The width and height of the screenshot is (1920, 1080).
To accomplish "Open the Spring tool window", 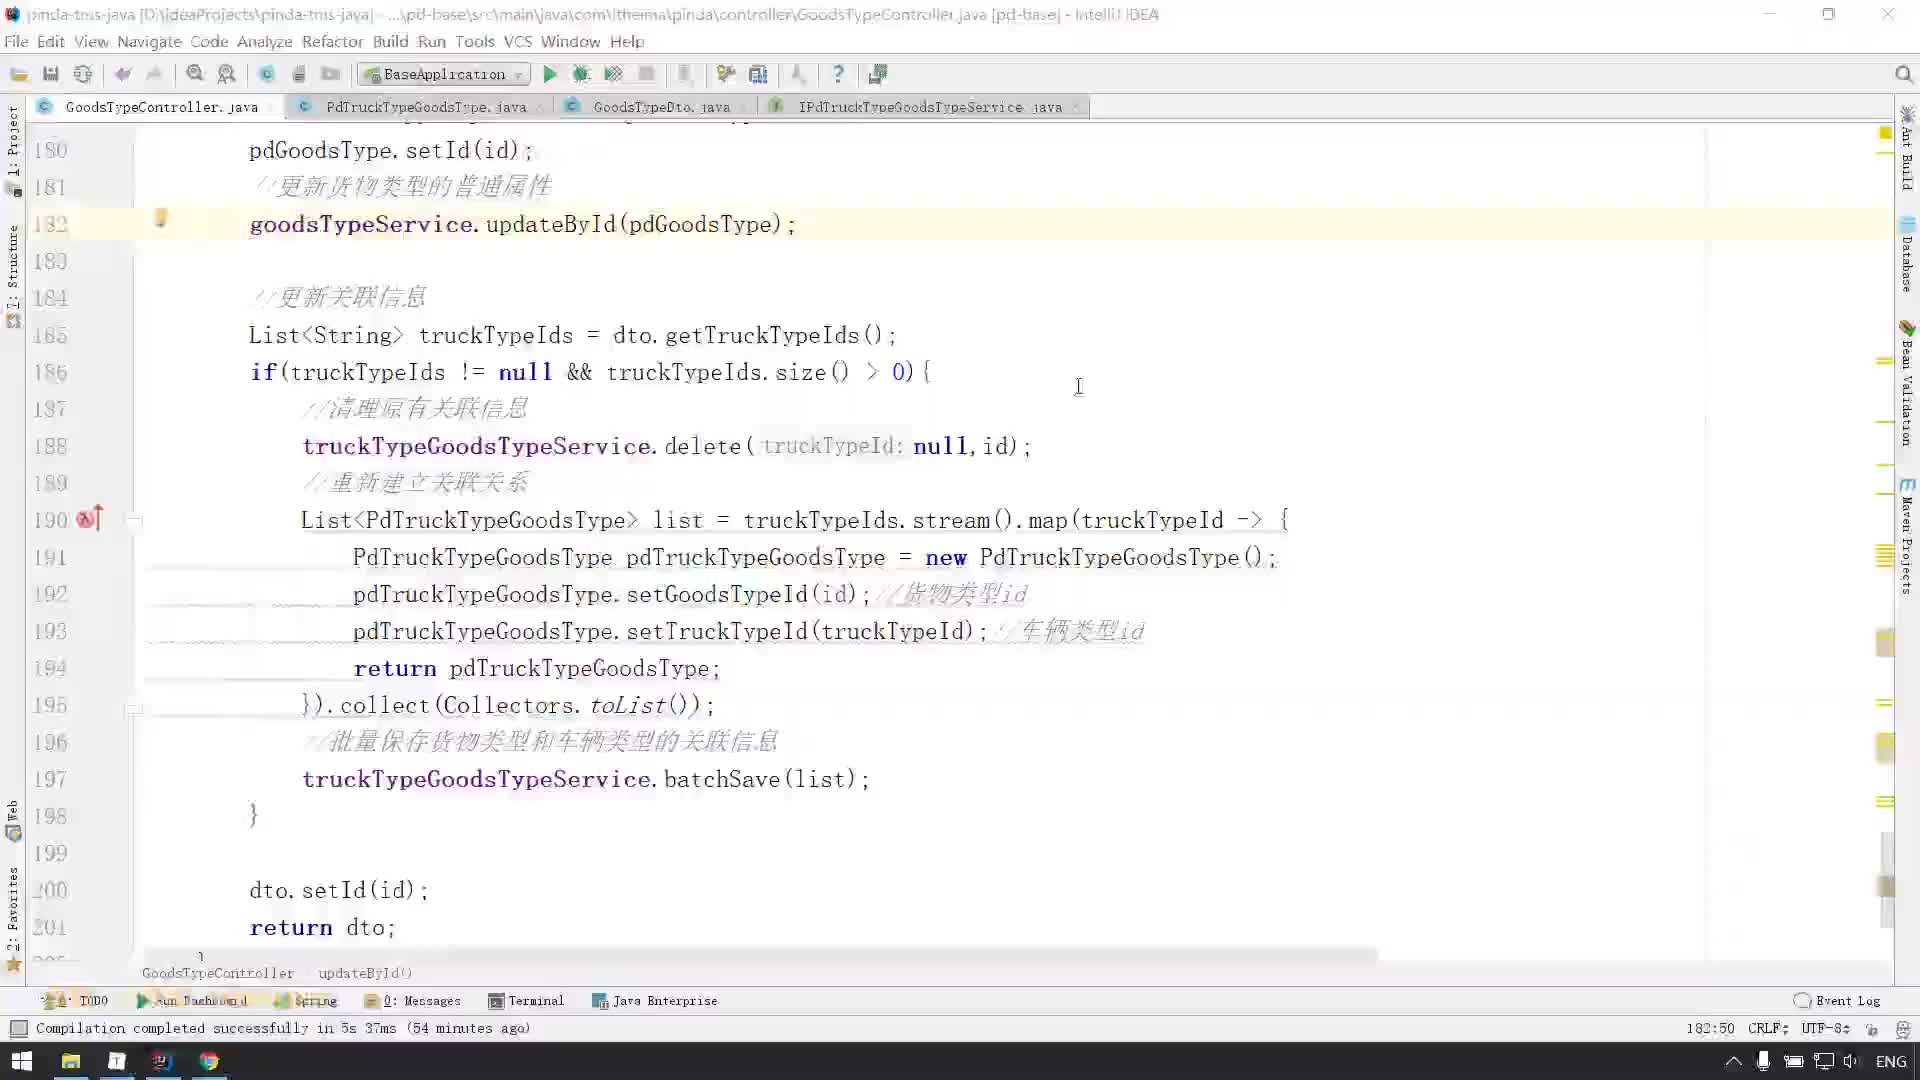I will pos(306,1001).
